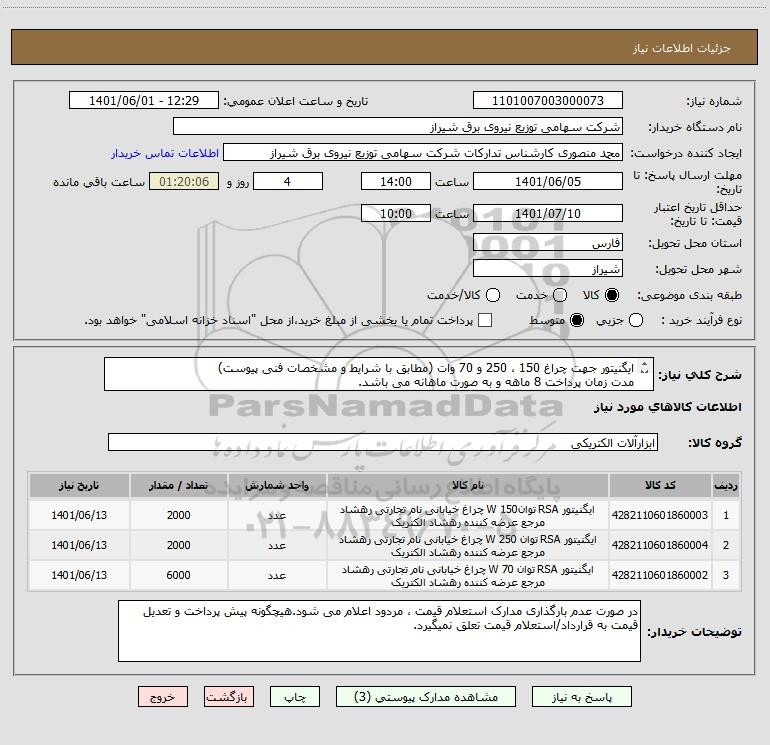
Task: Click product code 4282110601860003
Action: (660, 515)
